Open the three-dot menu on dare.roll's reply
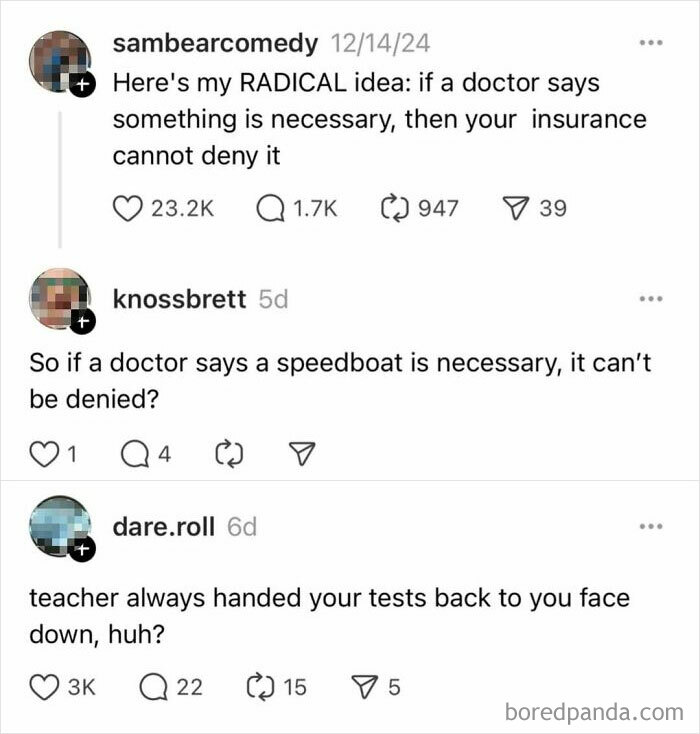 click(x=652, y=527)
